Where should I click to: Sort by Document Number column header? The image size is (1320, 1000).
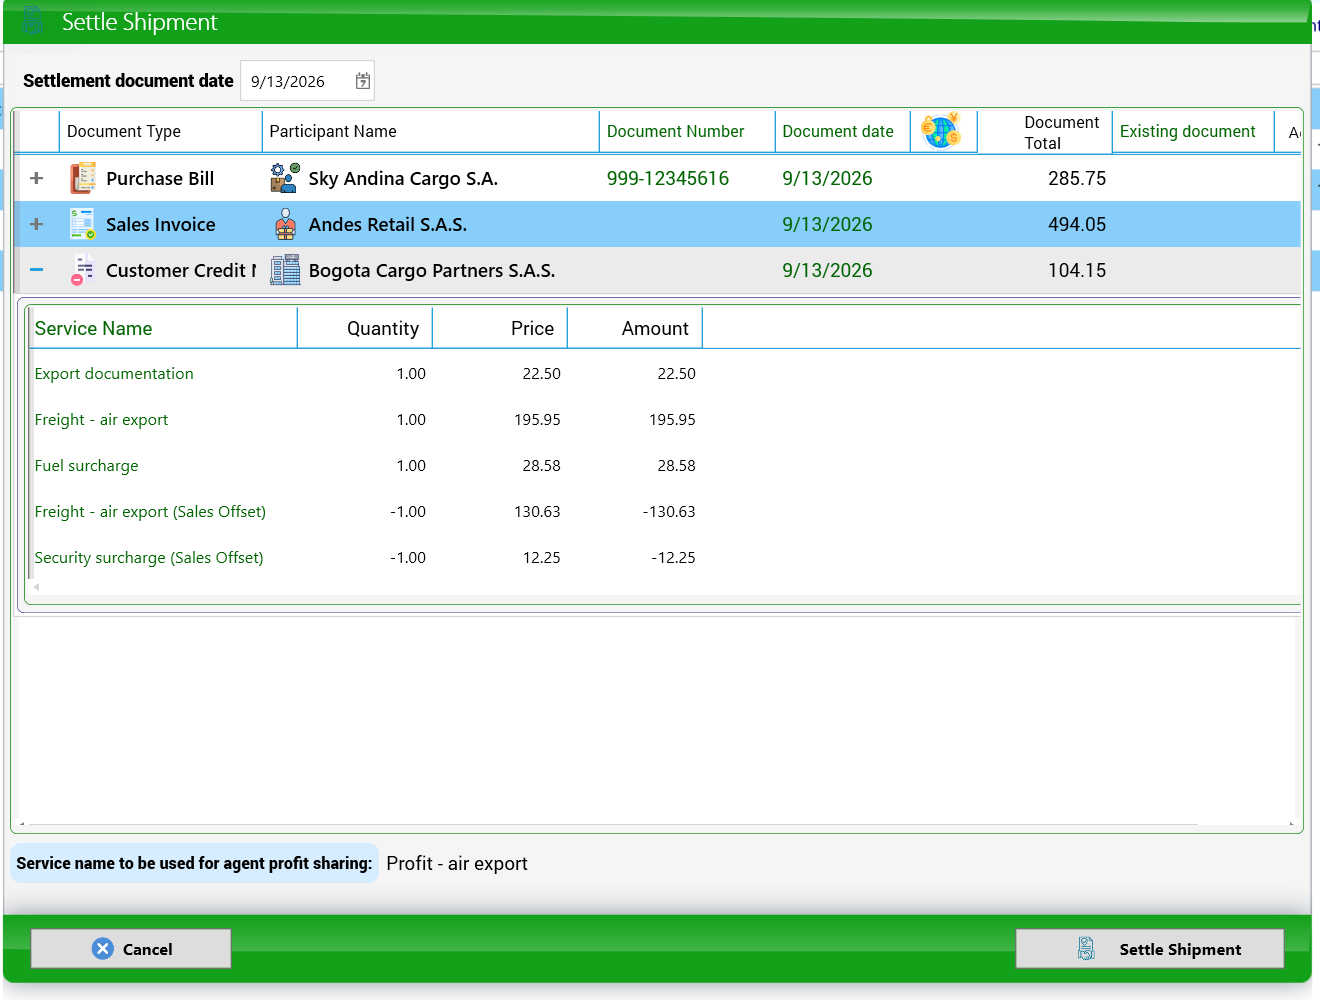(687, 131)
